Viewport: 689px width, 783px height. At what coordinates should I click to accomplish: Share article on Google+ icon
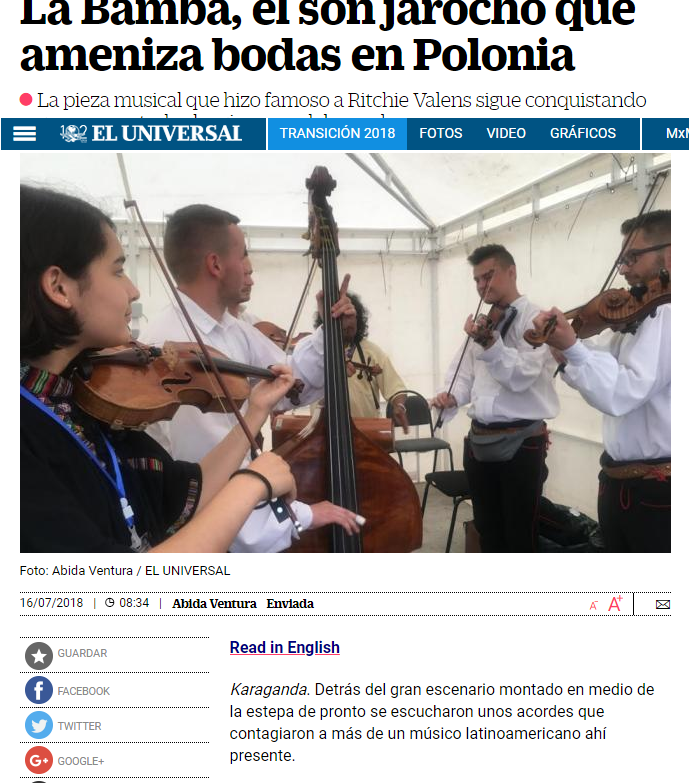tap(39, 760)
